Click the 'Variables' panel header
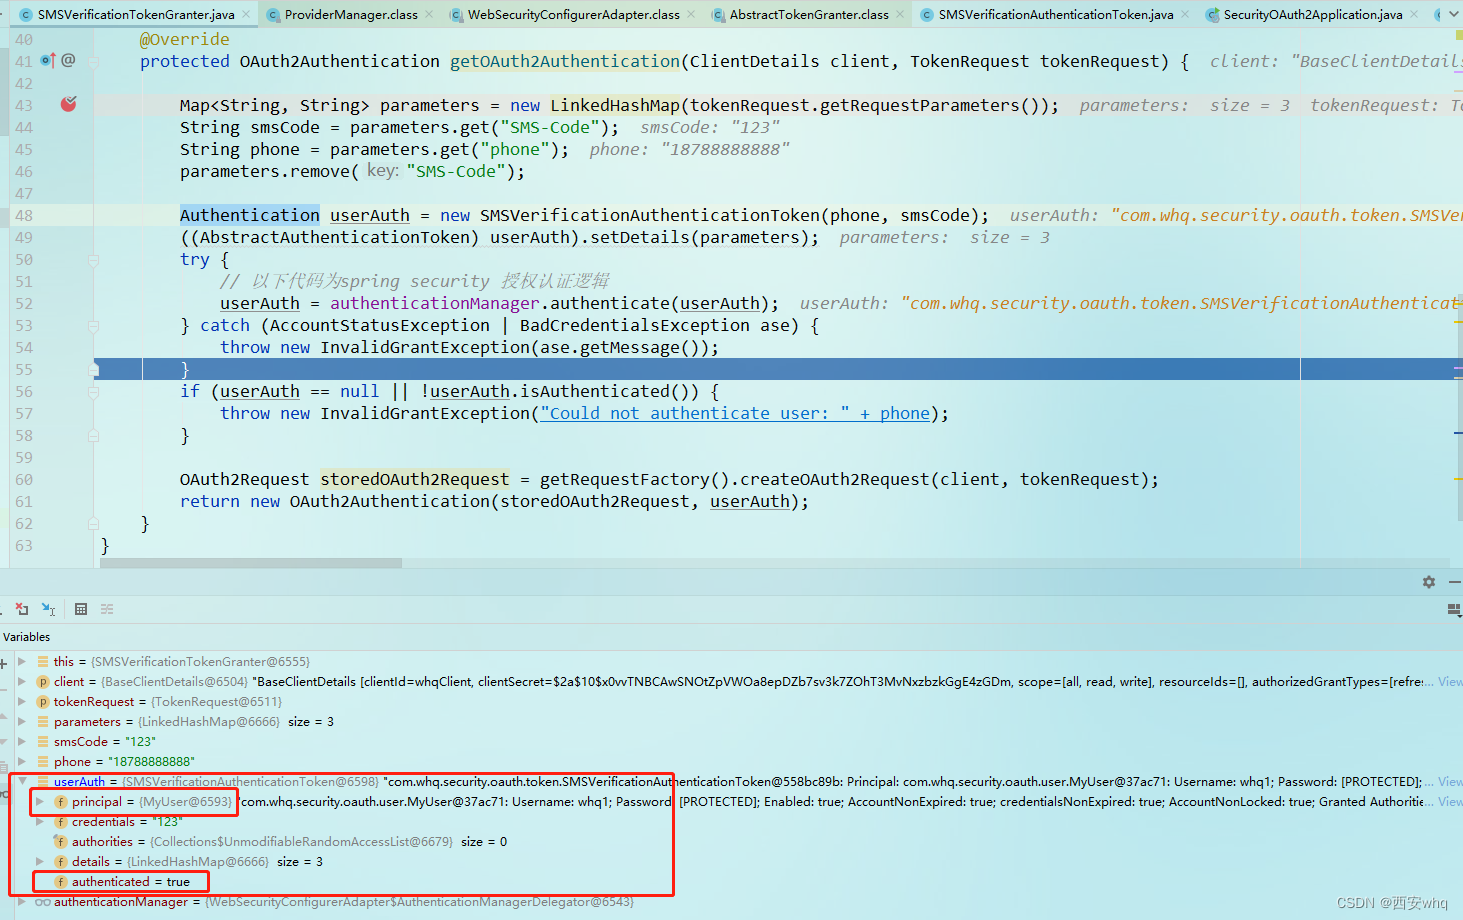 27,637
